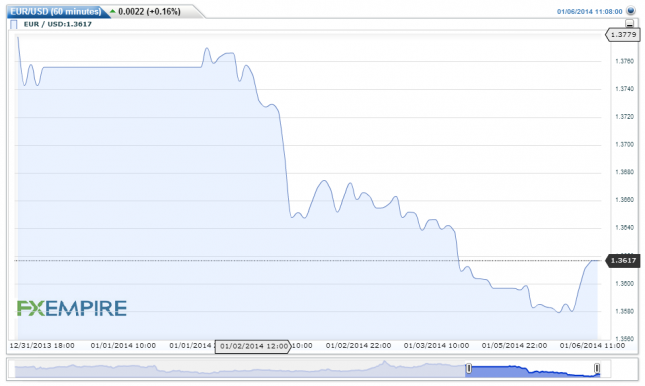Screen dimensions: 645x386
Task: Click the 1.3720 price axis label
Action: click(x=624, y=117)
